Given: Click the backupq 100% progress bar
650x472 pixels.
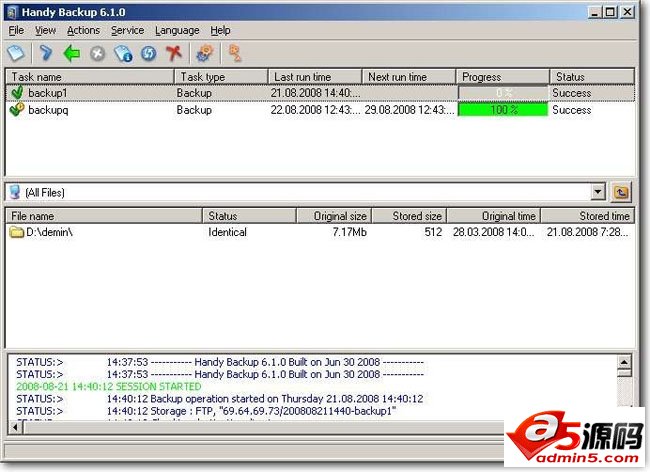Looking at the screenshot, I should (x=503, y=110).
